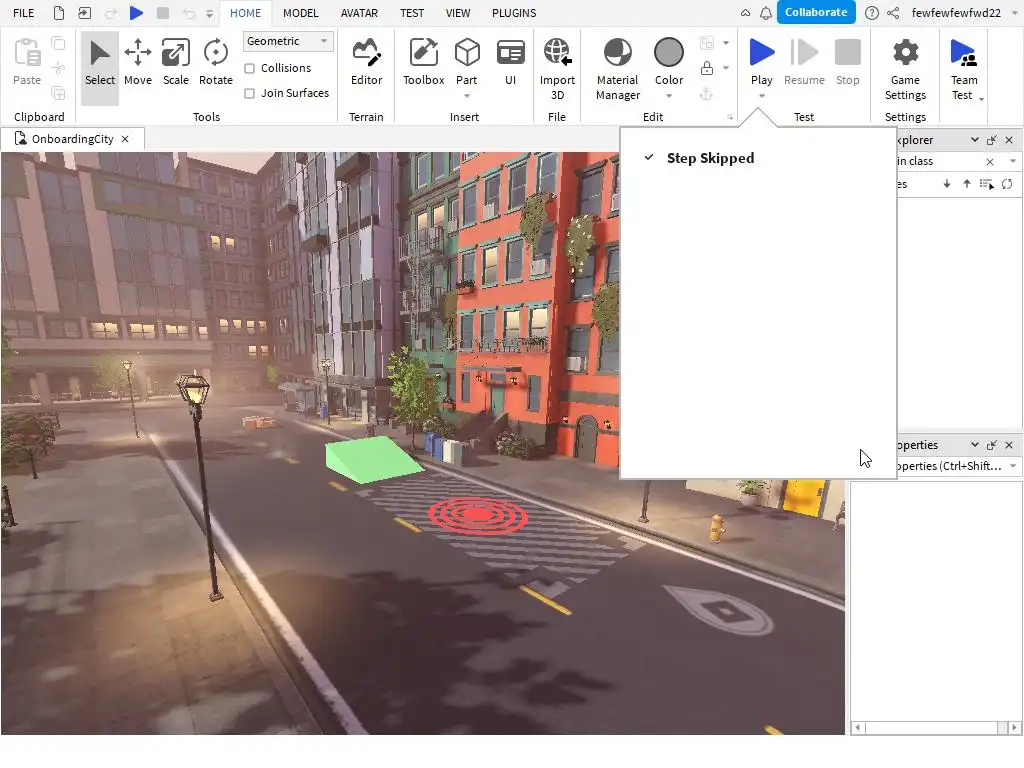Close the OnboardingCity tab
This screenshot has height=768, width=1024.
tap(125, 139)
